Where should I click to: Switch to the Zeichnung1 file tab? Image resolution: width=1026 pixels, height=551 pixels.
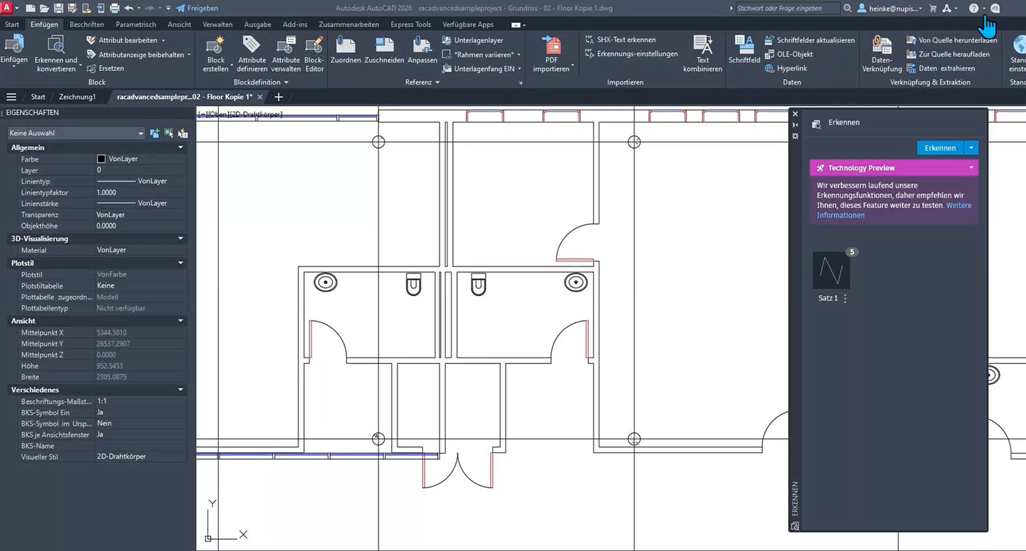(x=77, y=97)
